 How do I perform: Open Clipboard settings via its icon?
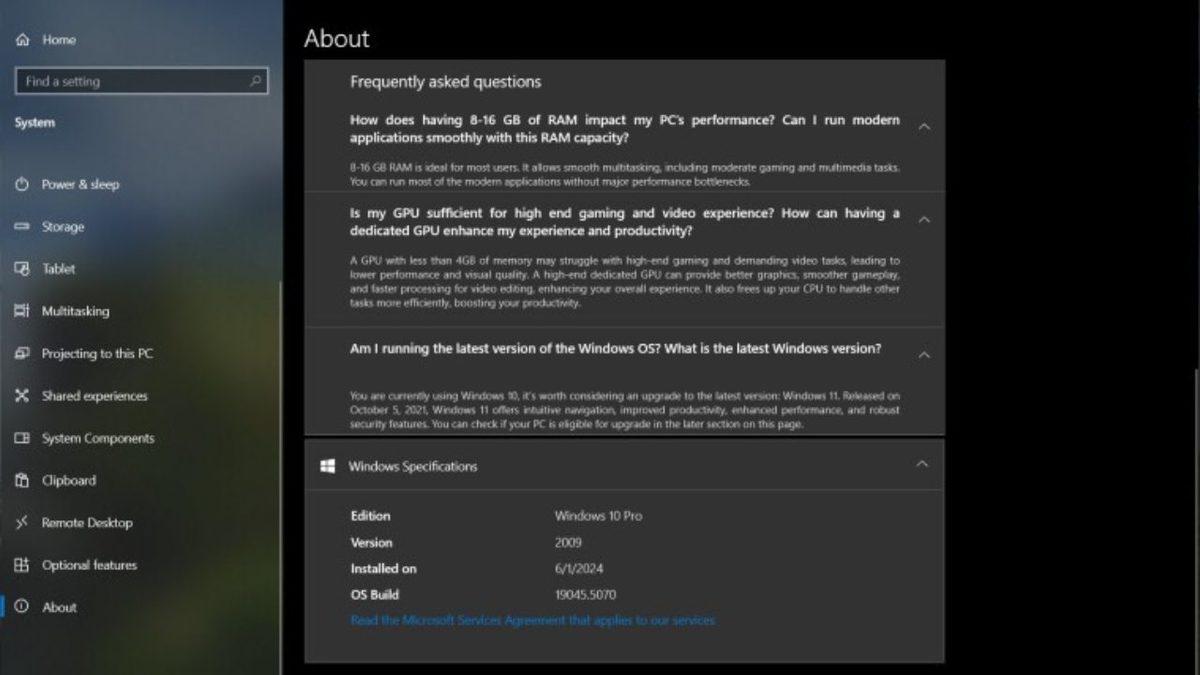point(21,480)
